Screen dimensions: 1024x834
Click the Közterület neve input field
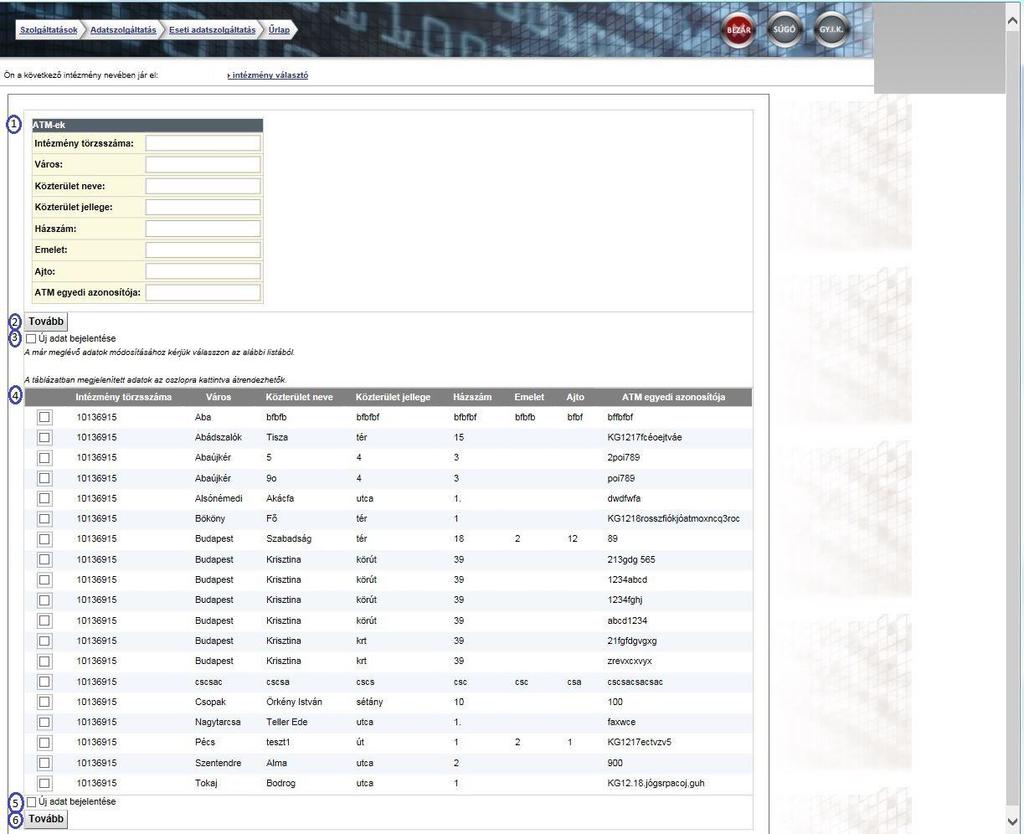coord(203,186)
